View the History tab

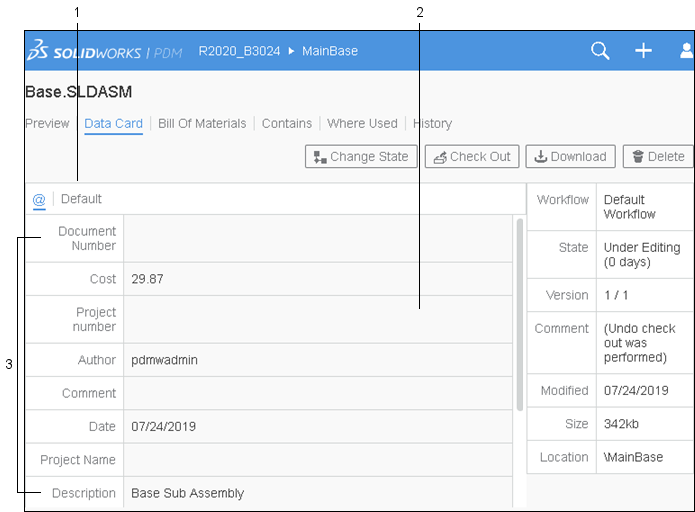point(432,124)
